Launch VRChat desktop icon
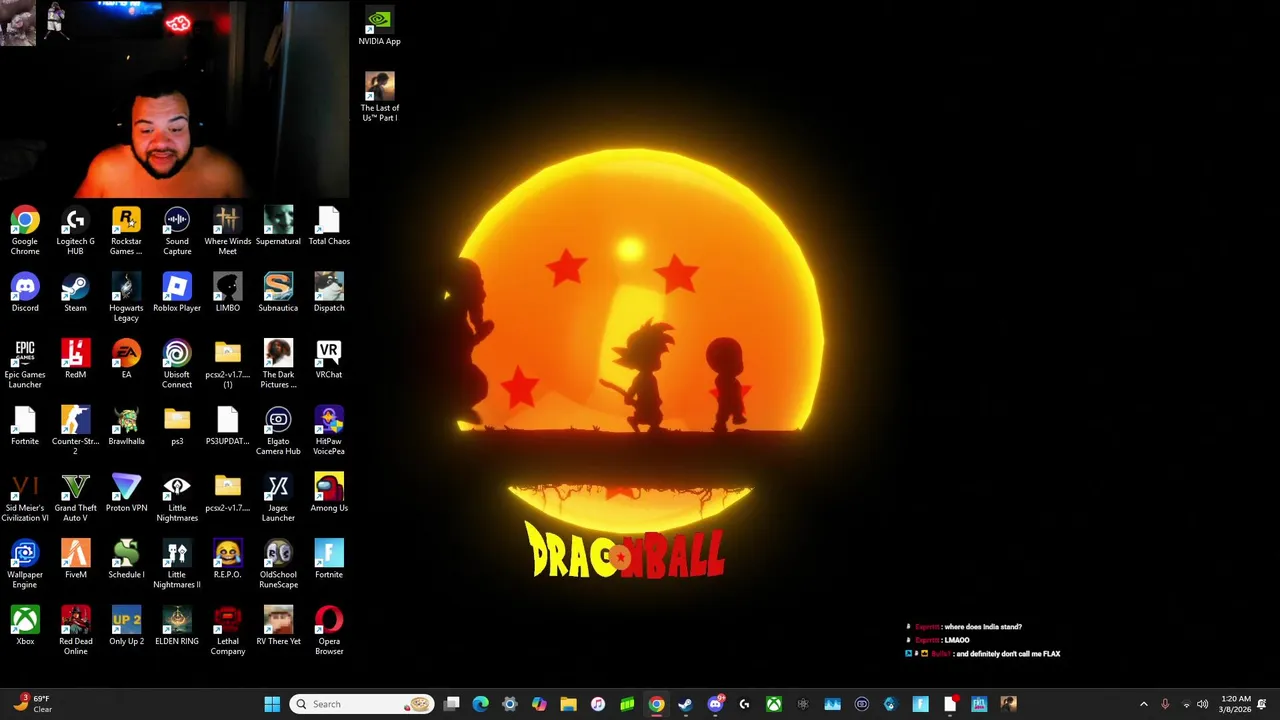Screen dimensions: 1280x720 pyautogui.click(x=329, y=359)
